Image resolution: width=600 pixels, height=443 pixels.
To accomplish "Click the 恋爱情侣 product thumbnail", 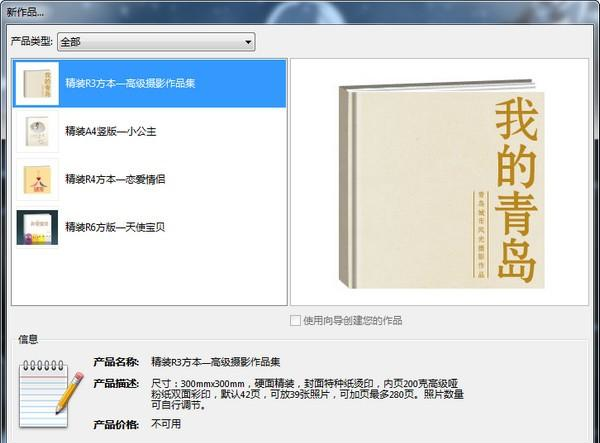I will 37,179.
